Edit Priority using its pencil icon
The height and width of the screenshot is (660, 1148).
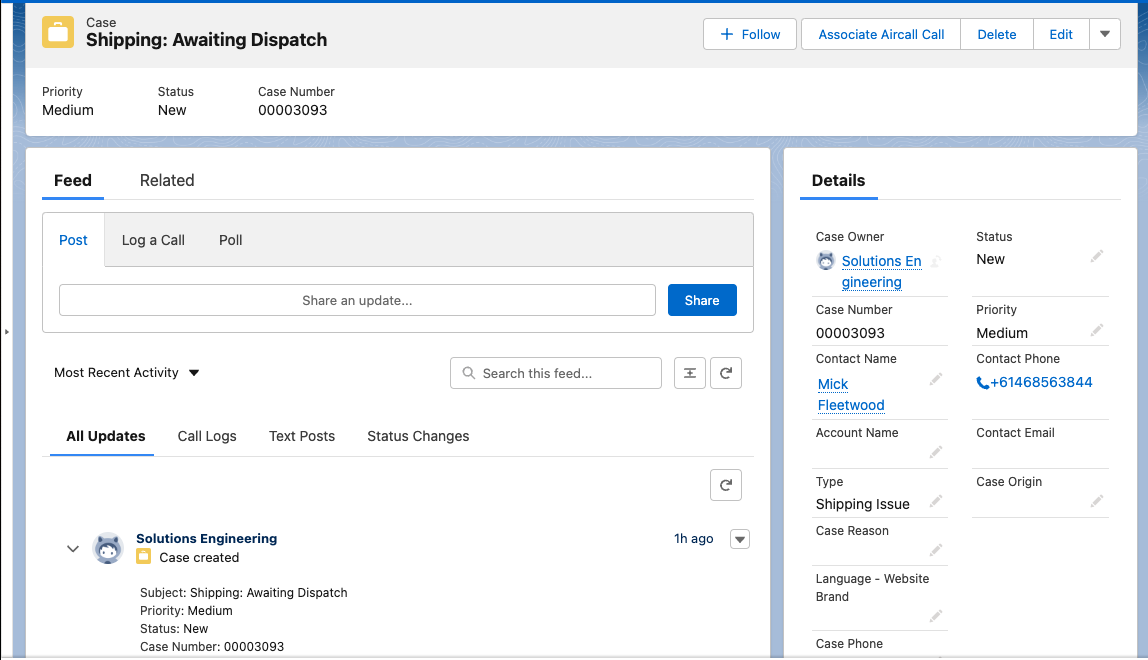coord(1097,330)
